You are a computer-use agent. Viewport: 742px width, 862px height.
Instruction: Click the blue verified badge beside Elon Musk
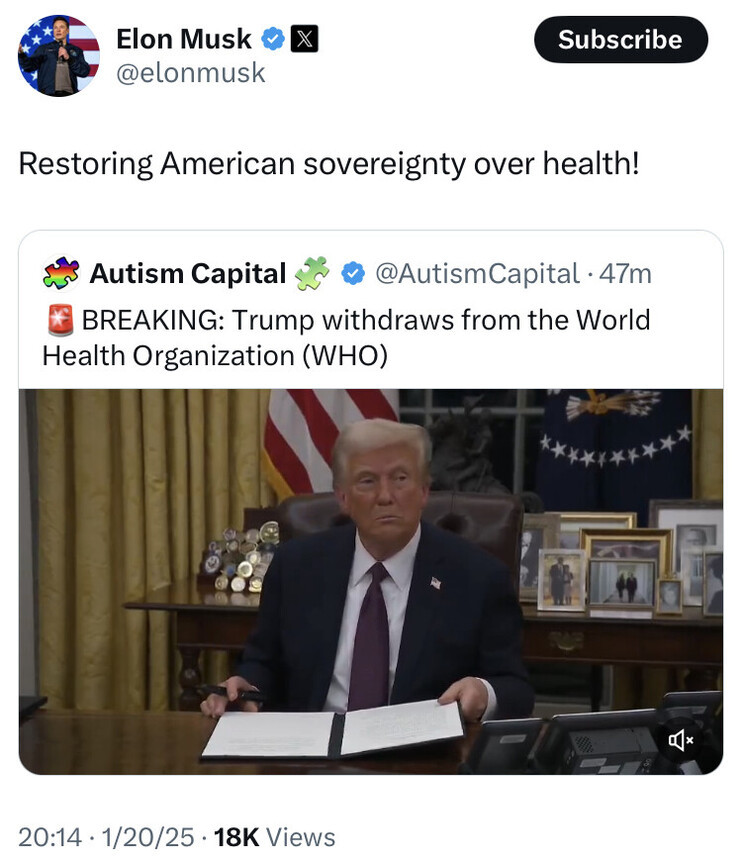(x=272, y=39)
